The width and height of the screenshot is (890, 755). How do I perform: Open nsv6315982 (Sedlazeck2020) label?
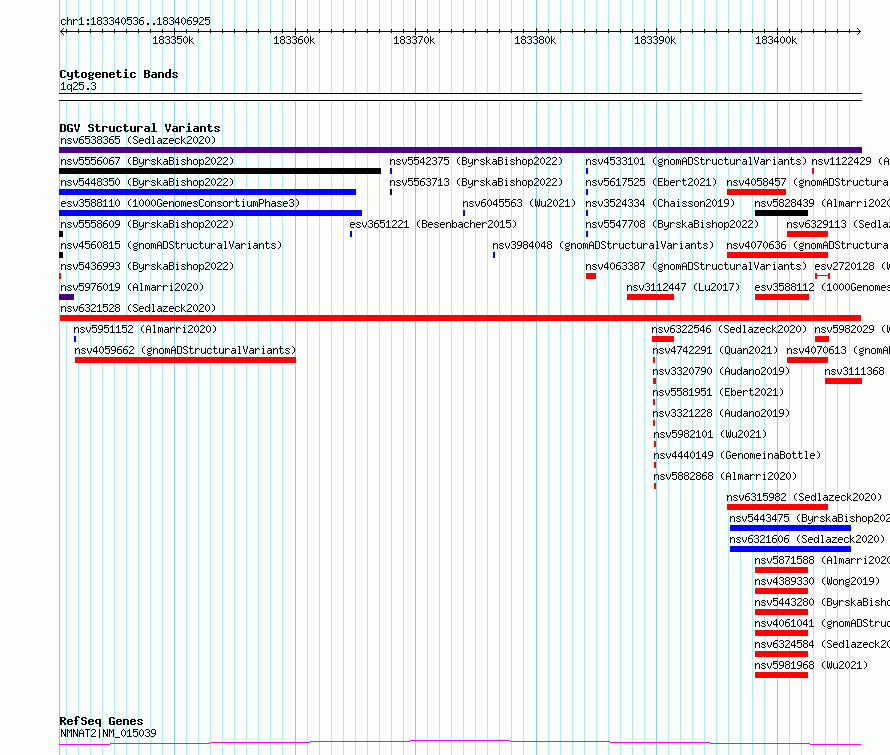804,497
